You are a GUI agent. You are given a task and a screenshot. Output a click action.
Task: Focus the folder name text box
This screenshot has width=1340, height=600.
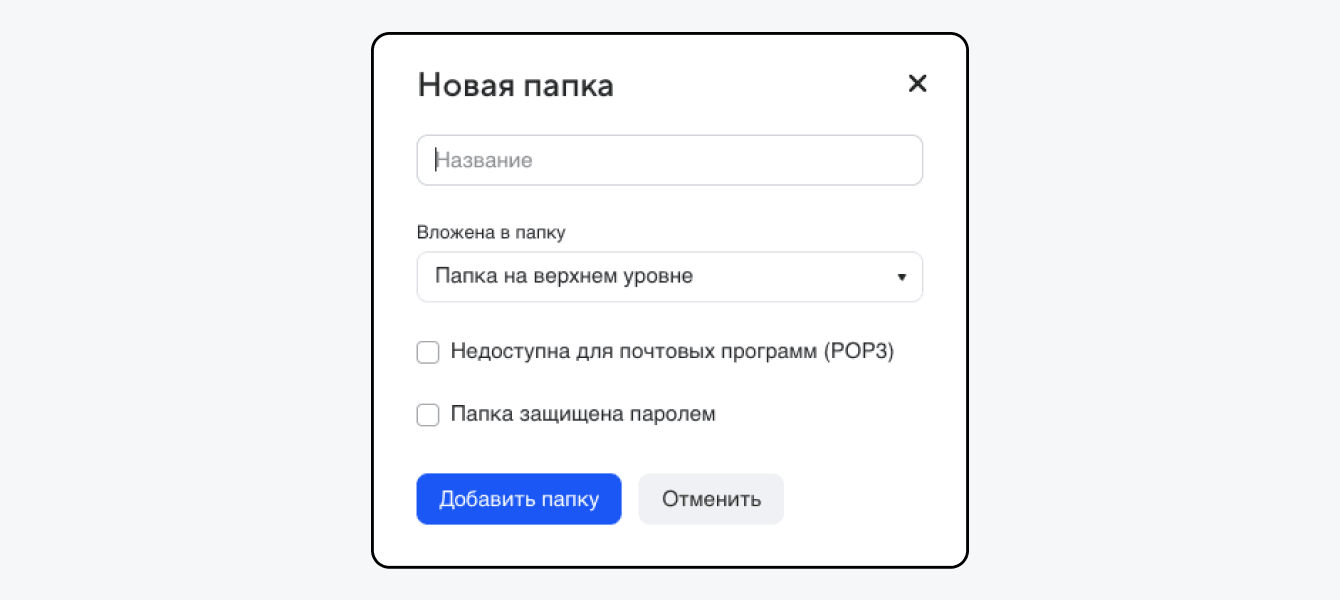[x=669, y=160]
